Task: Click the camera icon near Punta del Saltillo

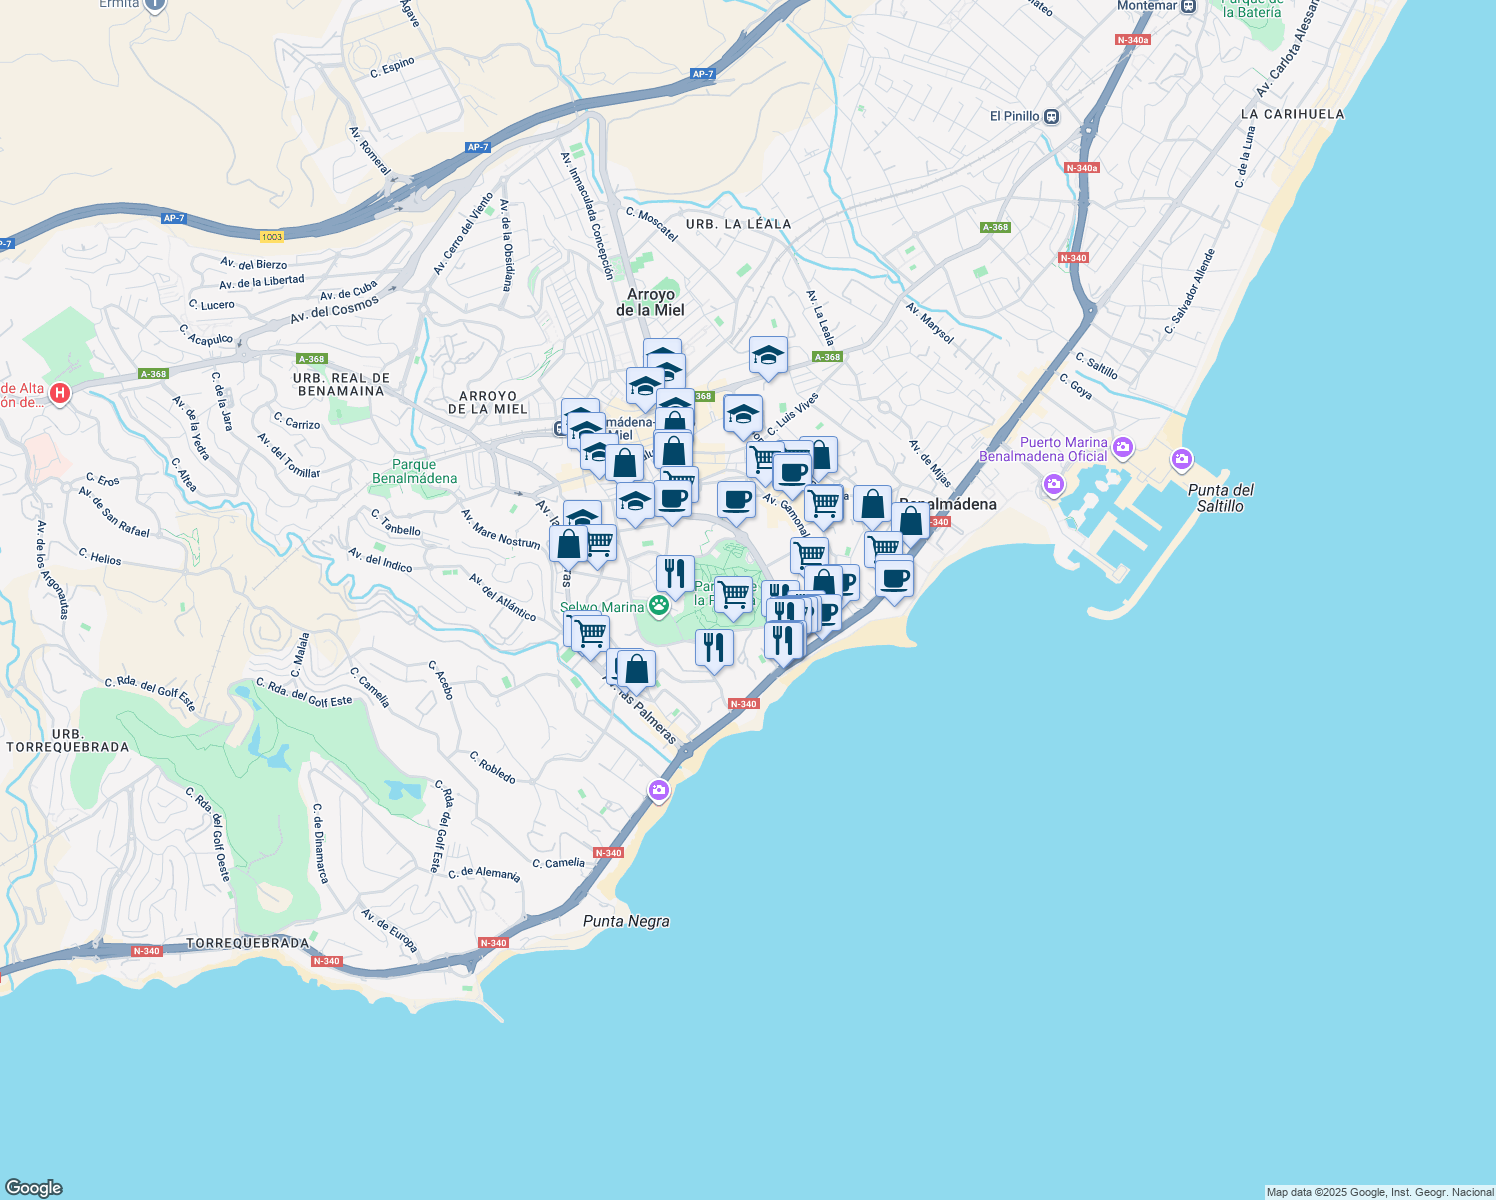Action: [1181, 459]
